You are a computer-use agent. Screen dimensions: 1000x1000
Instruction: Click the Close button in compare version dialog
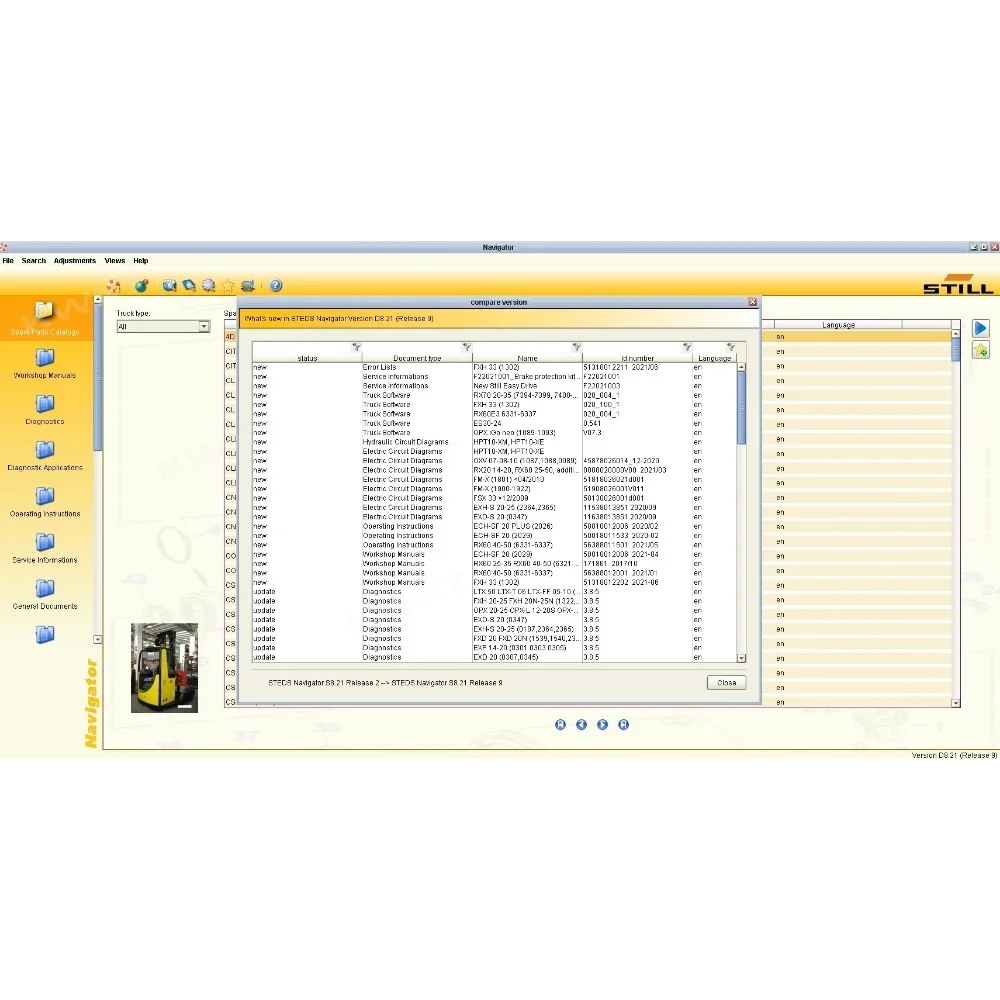tap(726, 682)
